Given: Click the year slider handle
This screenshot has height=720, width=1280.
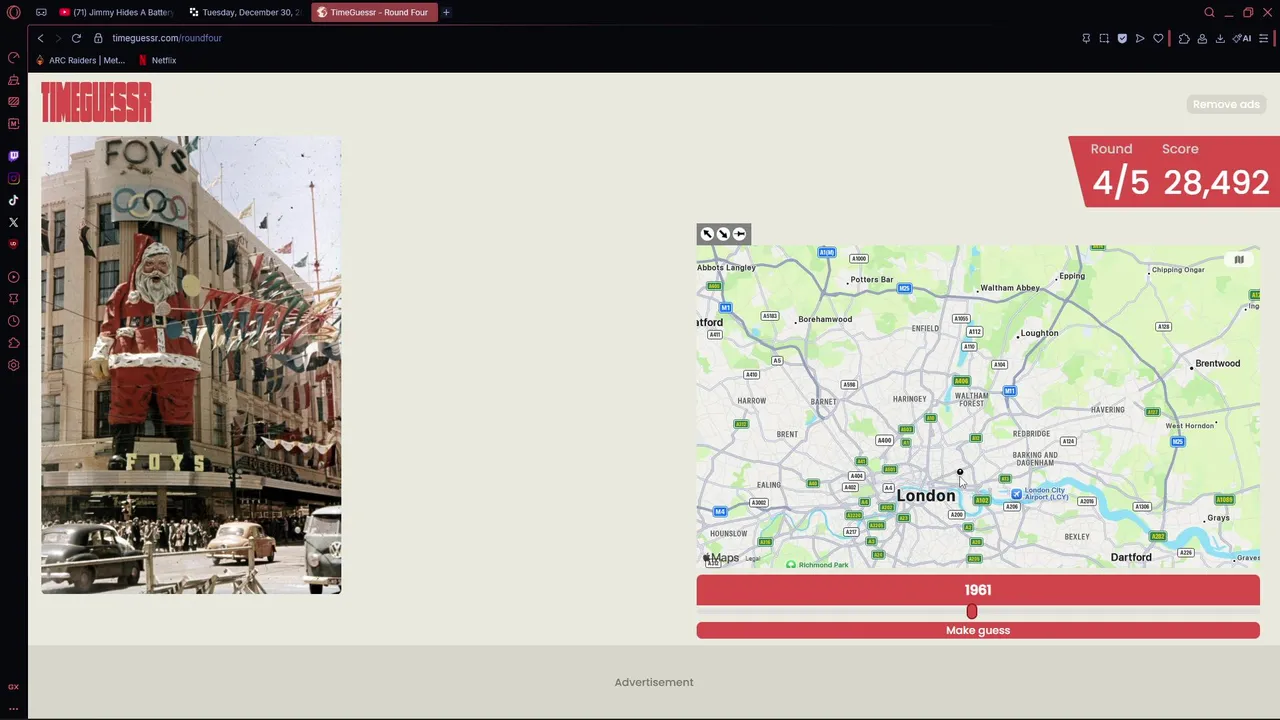Looking at the screenshot, I should [972, 611].
